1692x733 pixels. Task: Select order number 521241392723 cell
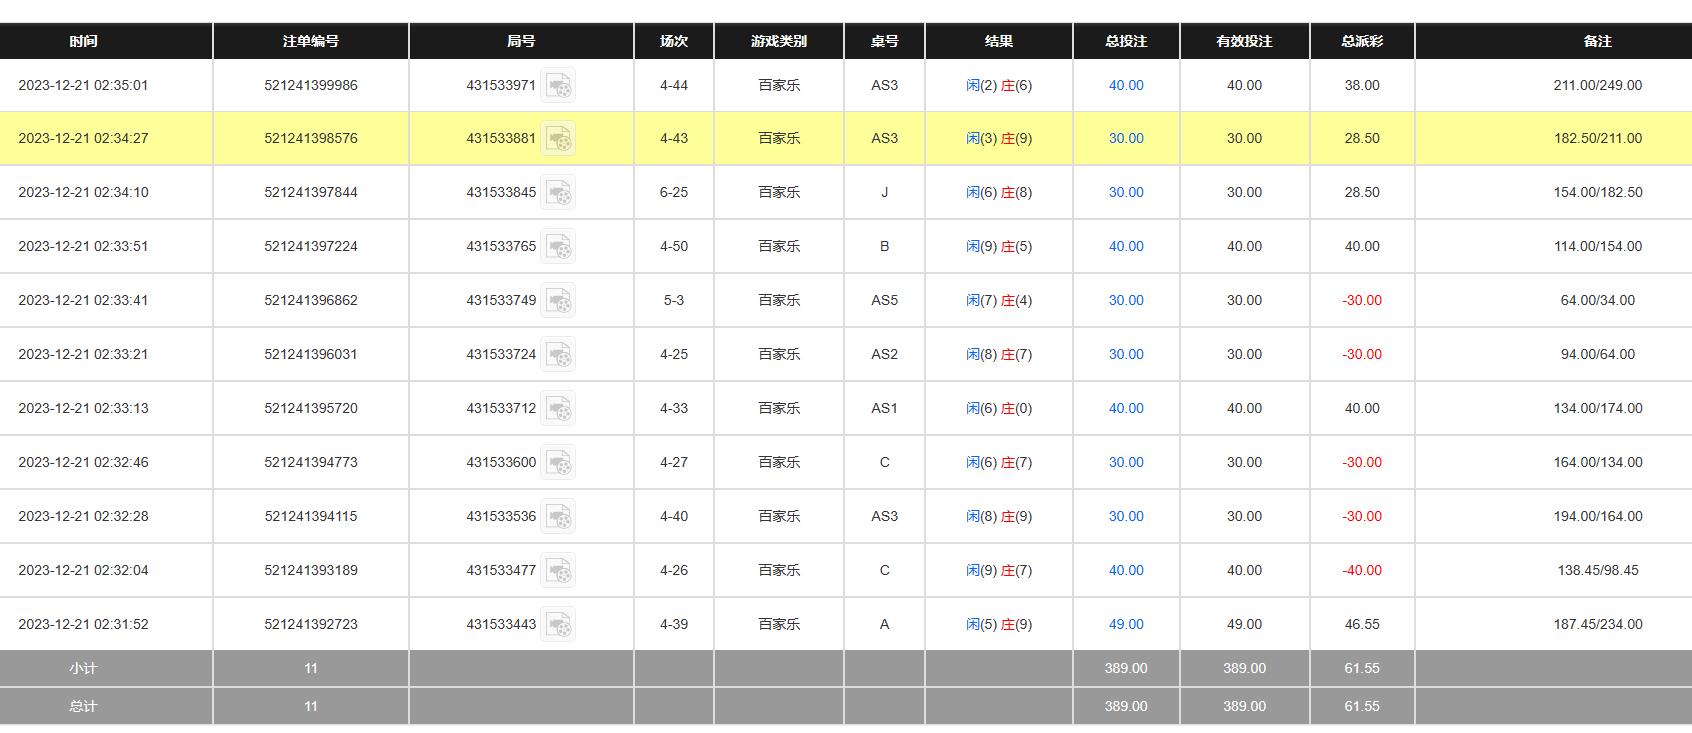click(x=311, y=624)
